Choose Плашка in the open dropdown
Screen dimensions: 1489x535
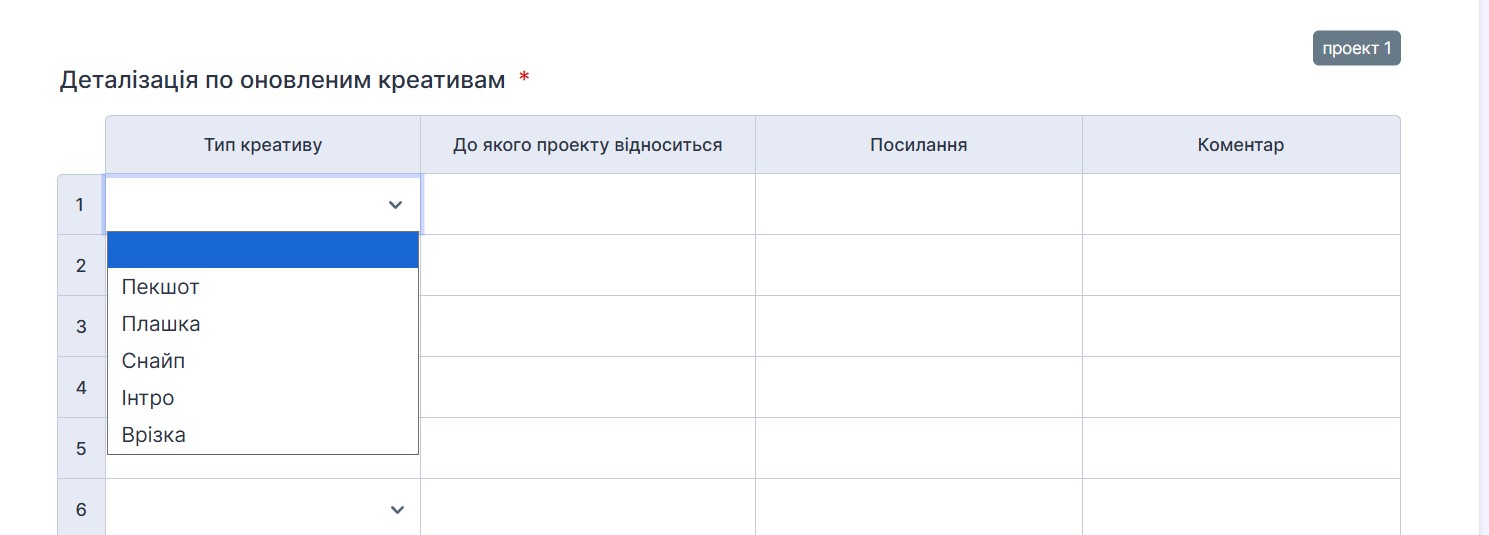(x=161, y=324)
